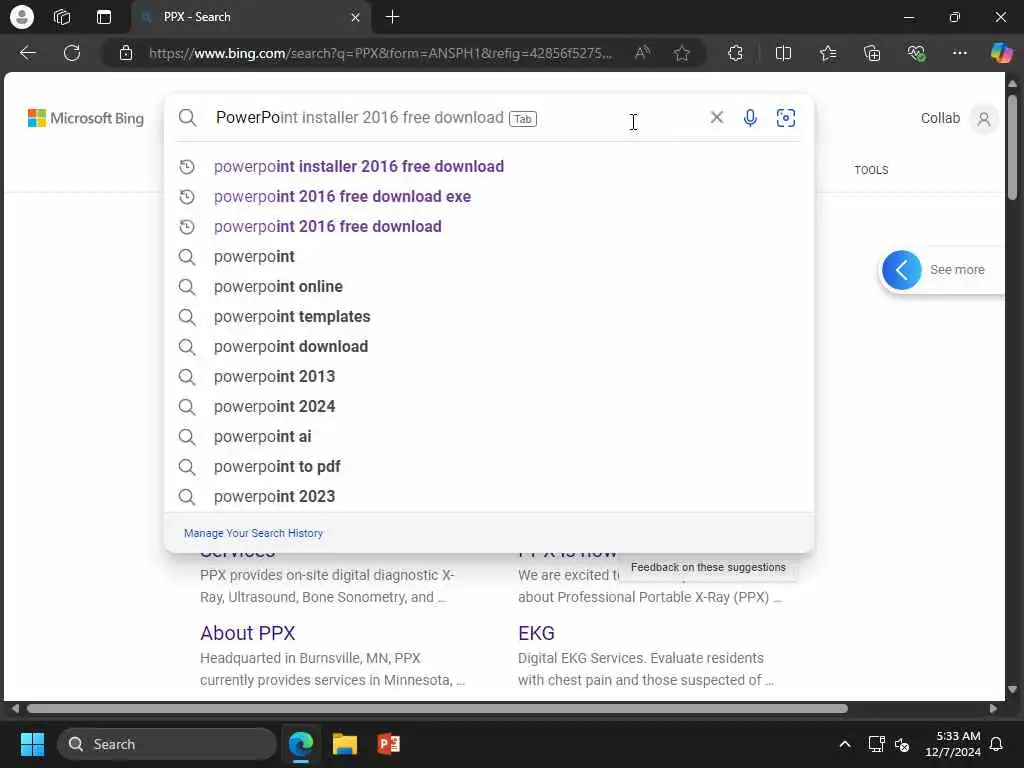Viewport: 1024px width, 768px height.
Task: Choose the plain 'powerpoint' suggestion
Action: pyautogui.click(x=488, y=257)
